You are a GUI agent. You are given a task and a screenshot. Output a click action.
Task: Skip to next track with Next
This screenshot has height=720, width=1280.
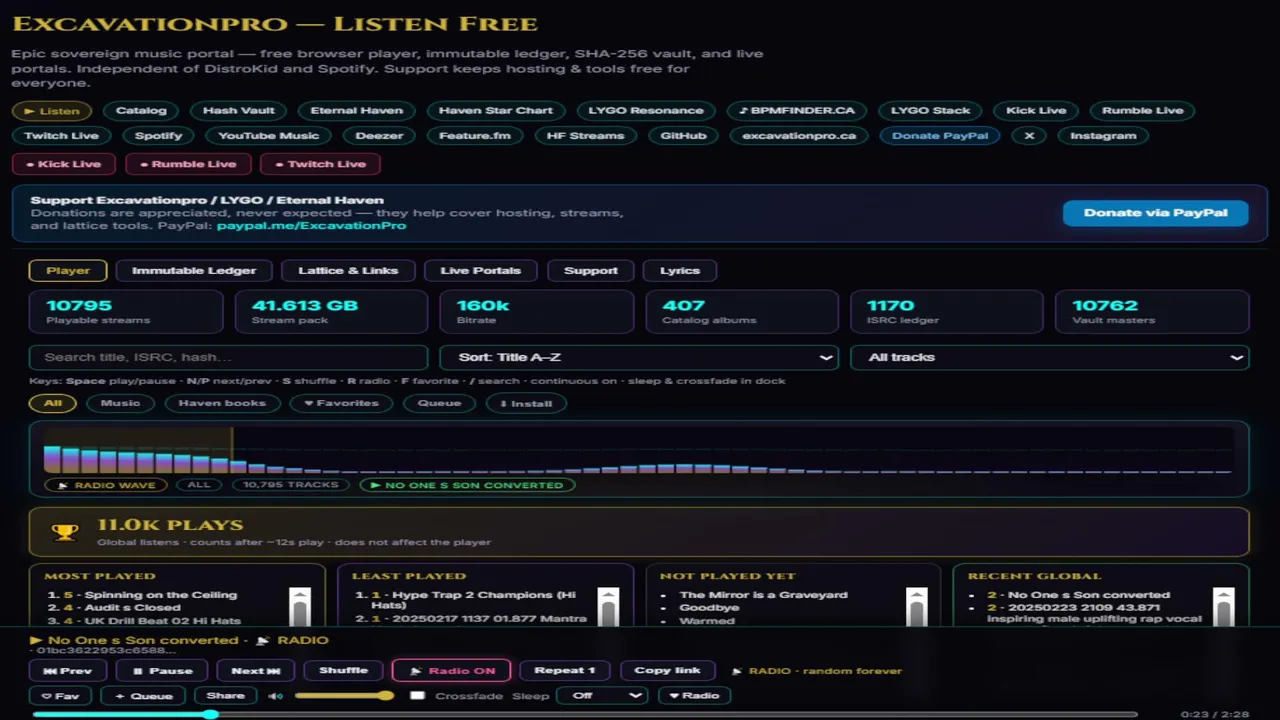point(256,671)
